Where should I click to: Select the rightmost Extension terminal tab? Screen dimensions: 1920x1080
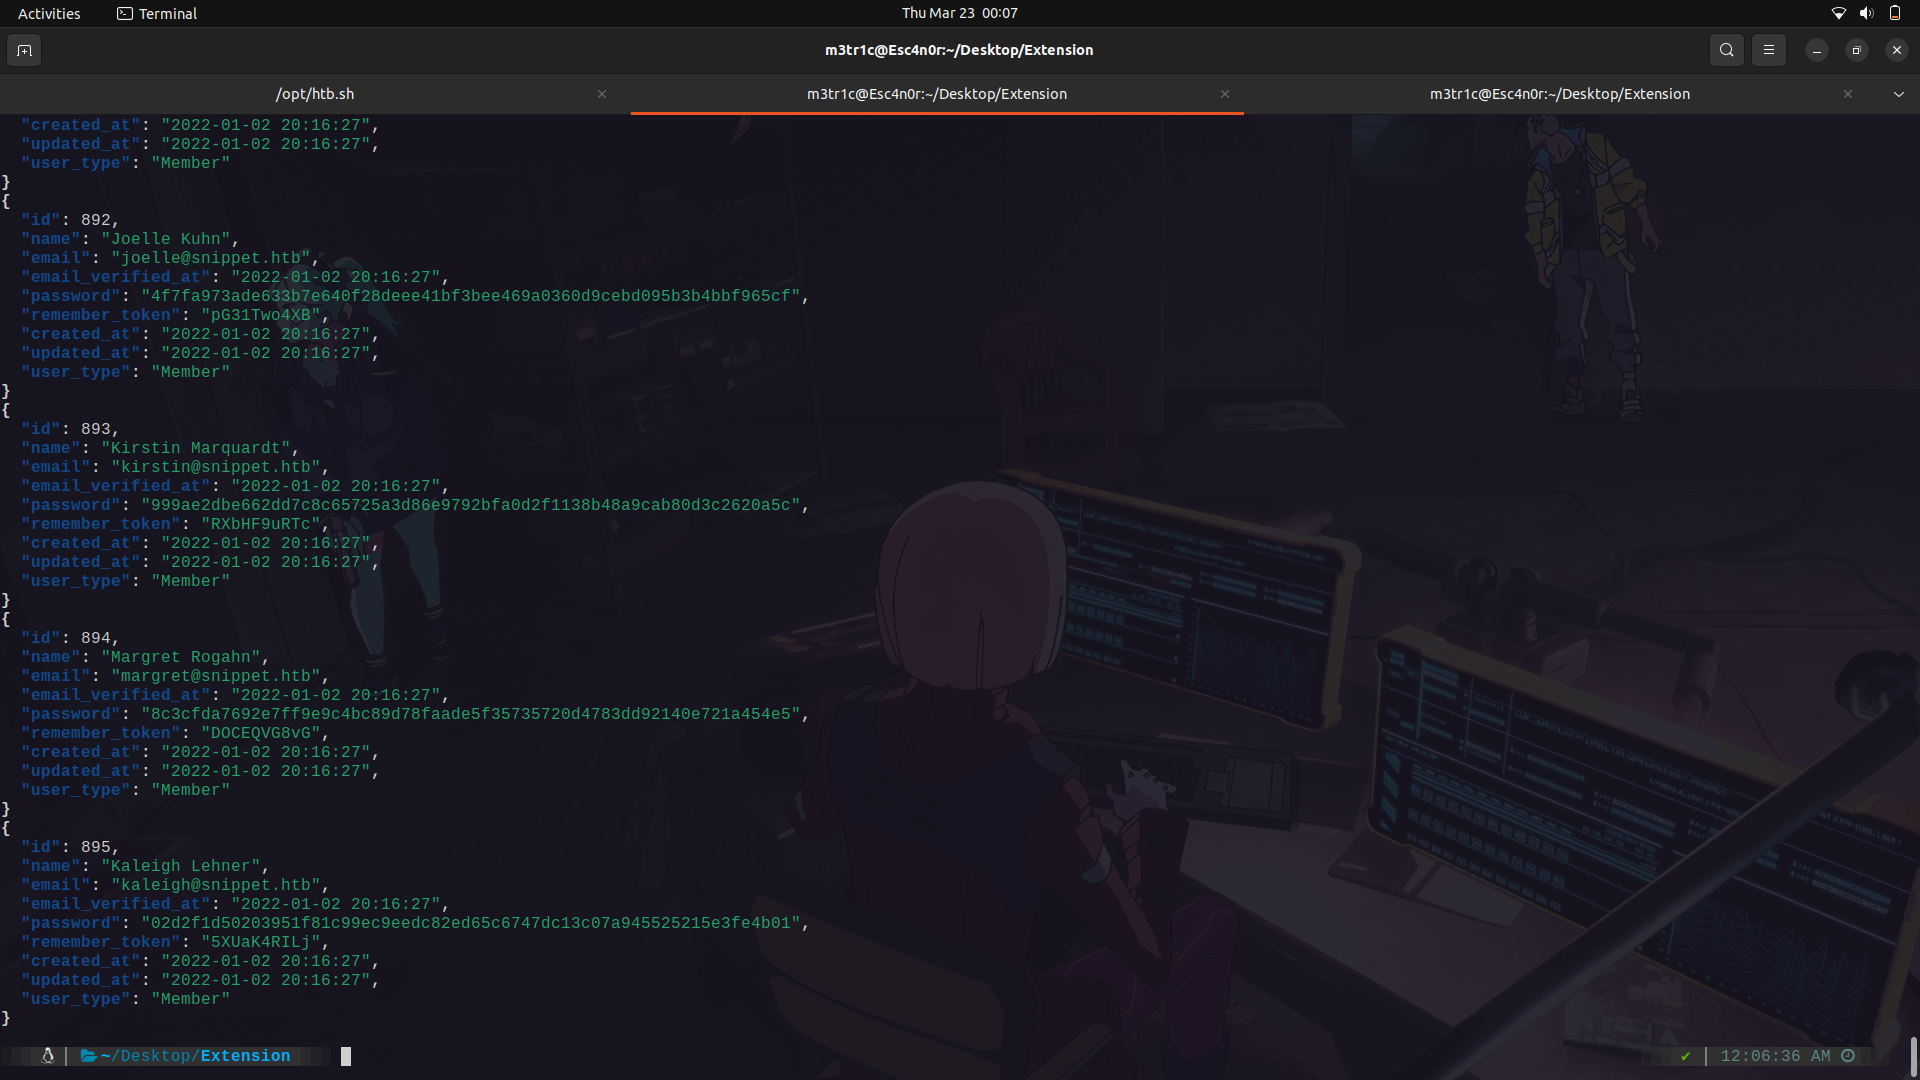click(x=1560, y=94)
